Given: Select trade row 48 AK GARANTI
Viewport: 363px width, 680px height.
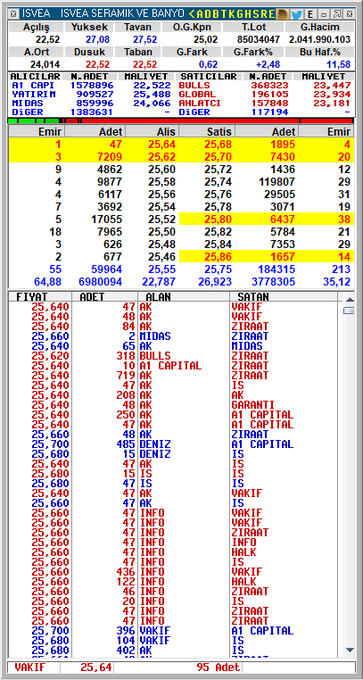Looking at the screenshot, I should (173, 405).
